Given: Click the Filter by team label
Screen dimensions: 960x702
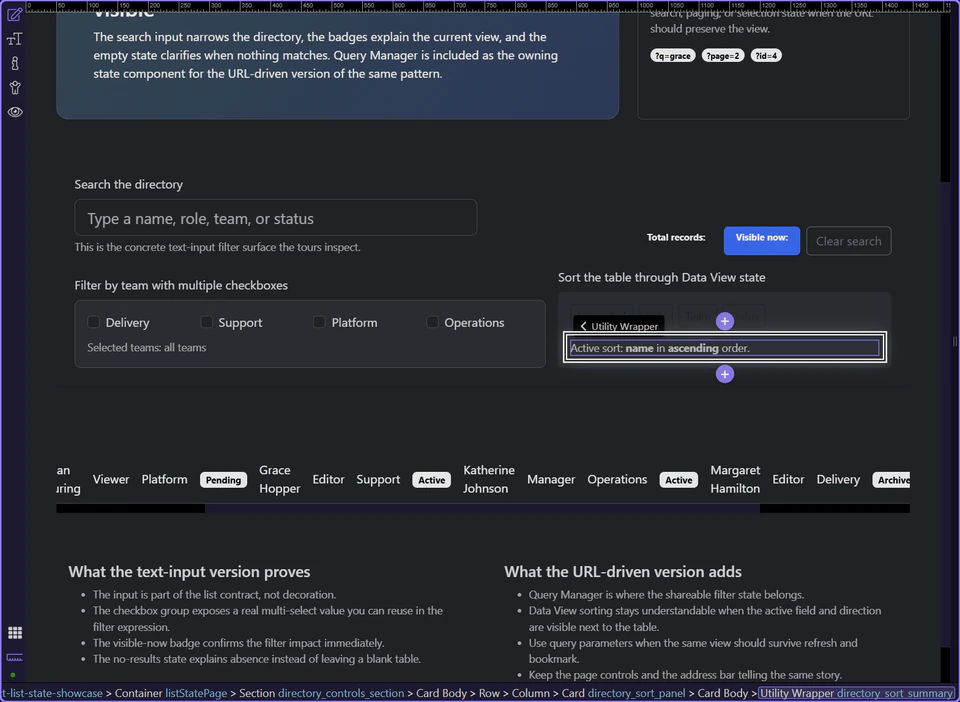Looking at the screenshot, I should tap(181, 285).
